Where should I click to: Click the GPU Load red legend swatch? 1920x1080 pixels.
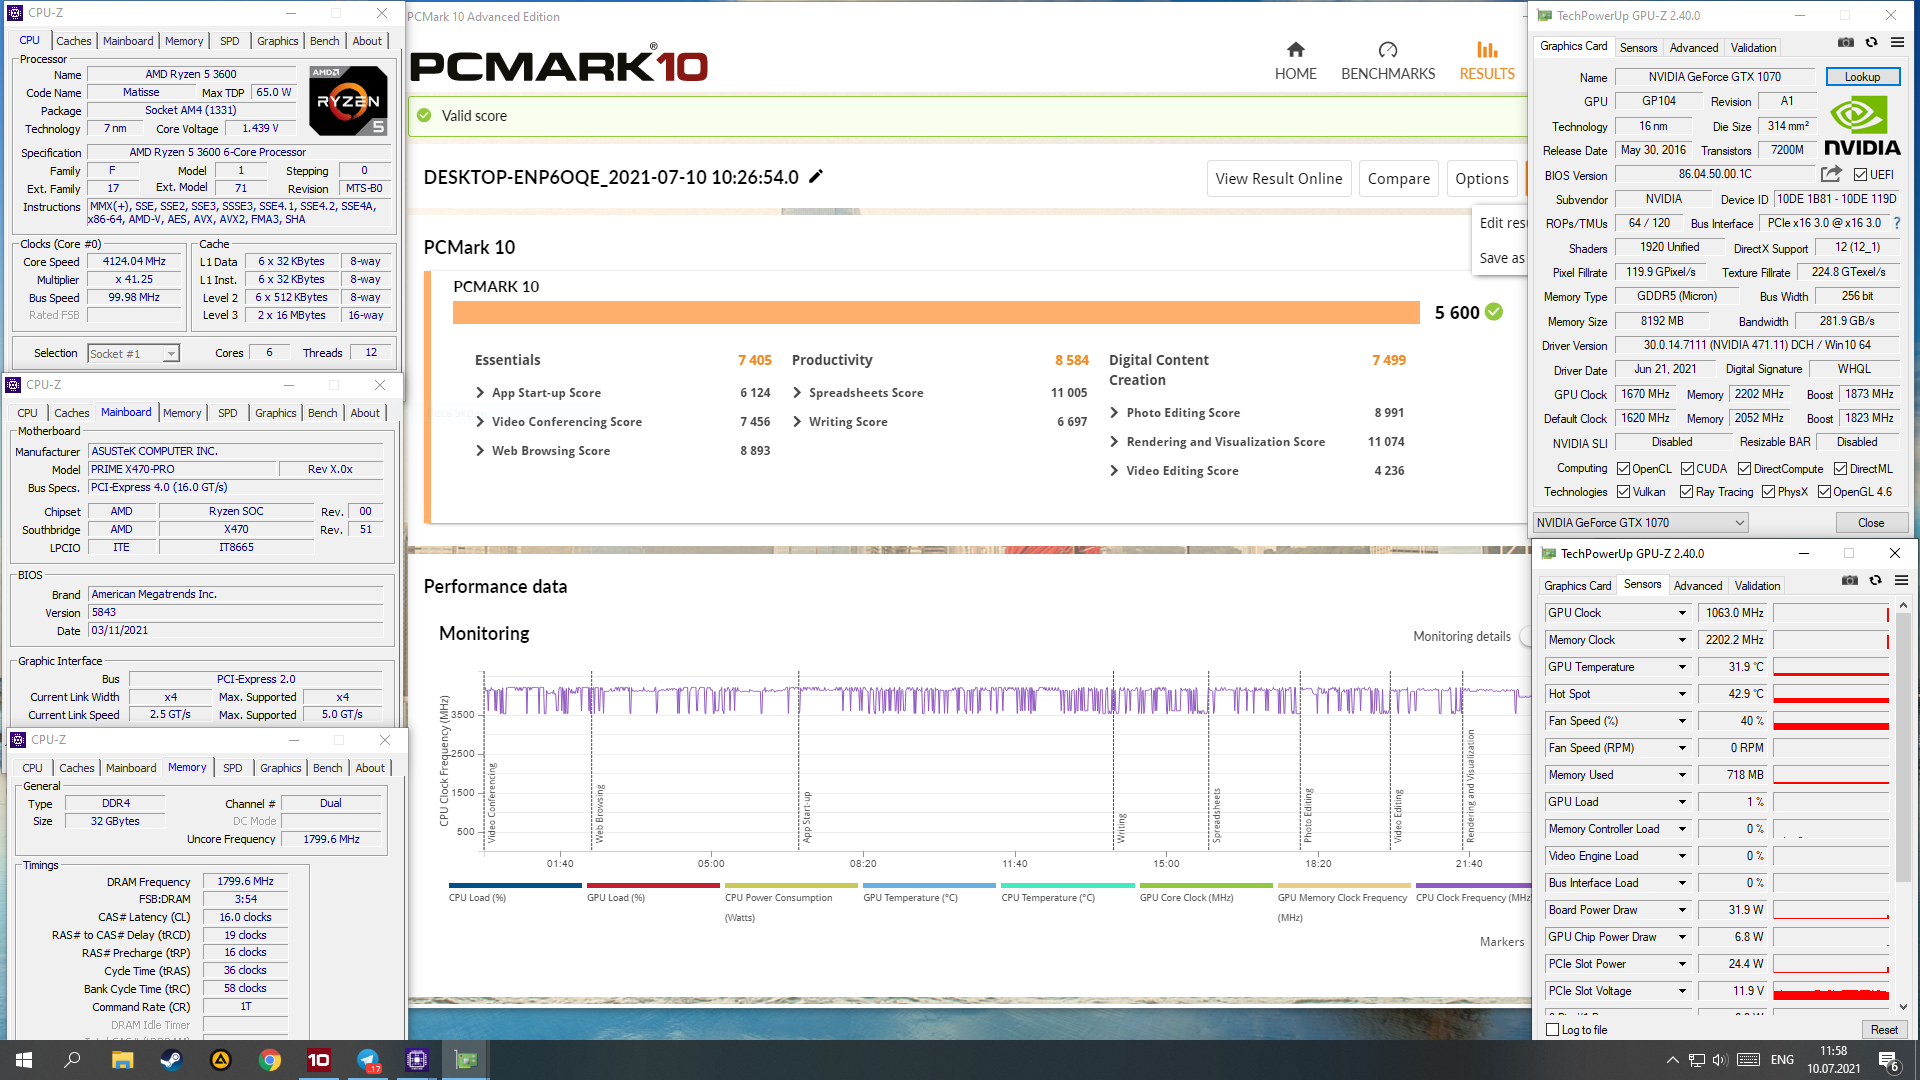coord(653,885)
